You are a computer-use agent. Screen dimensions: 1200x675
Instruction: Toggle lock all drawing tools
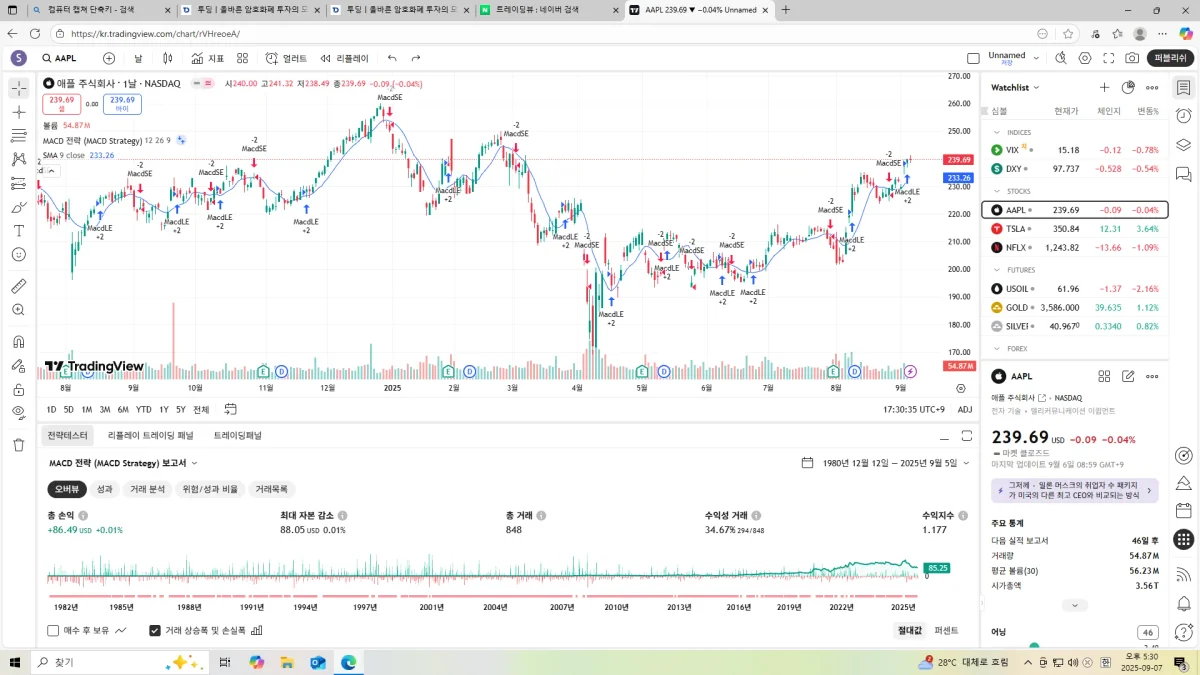coord(19,389)
